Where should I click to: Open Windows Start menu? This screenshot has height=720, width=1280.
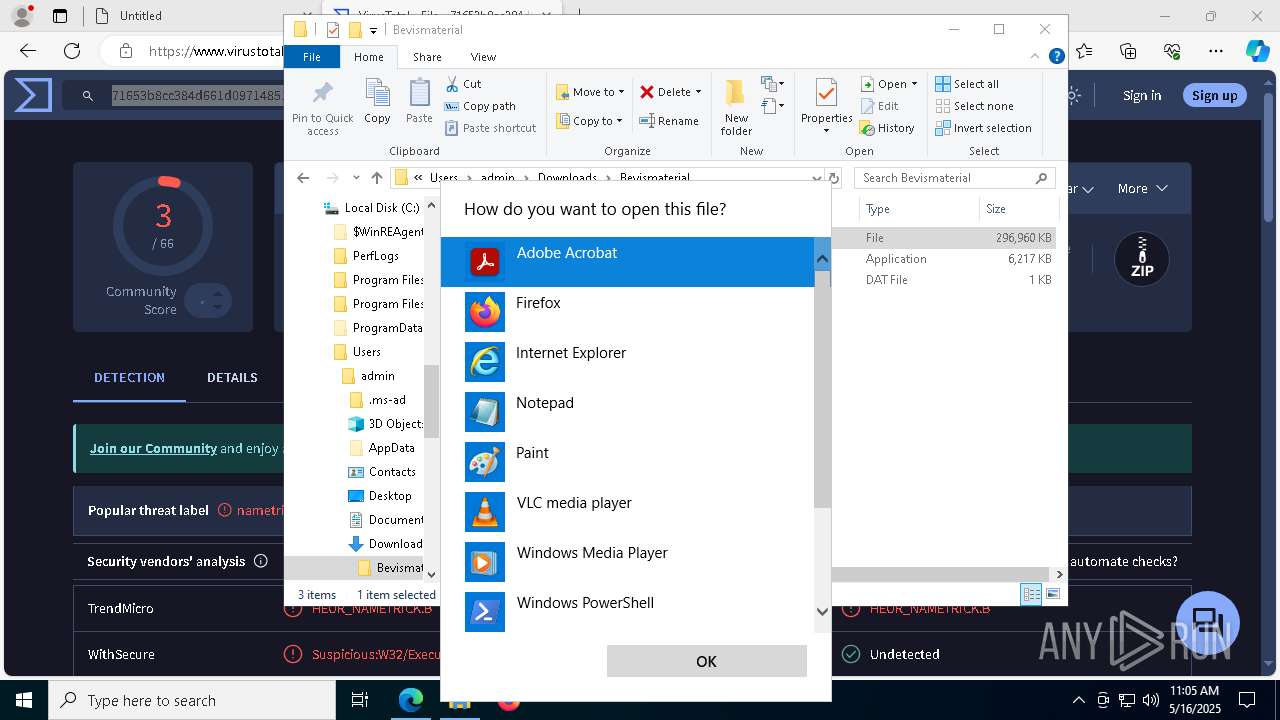(x=24, y=700)
